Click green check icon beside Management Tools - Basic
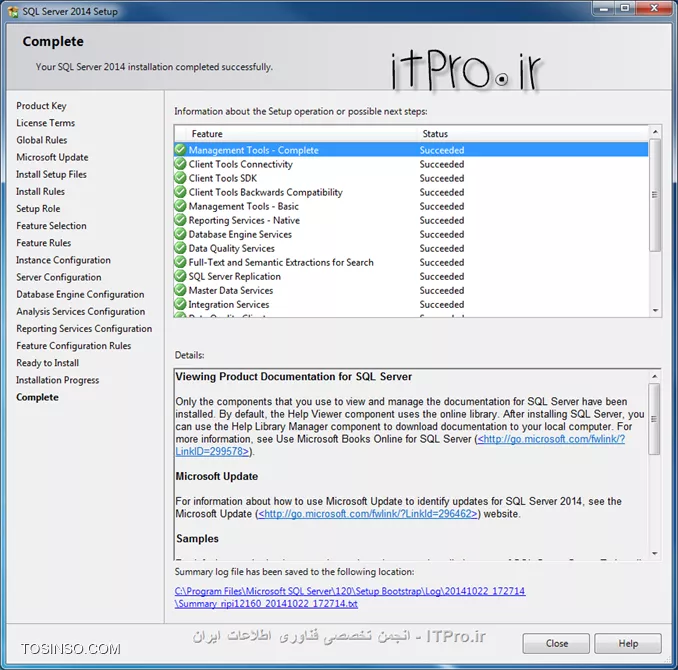Viewport: 678px width, 670px height. click(180, 206)
